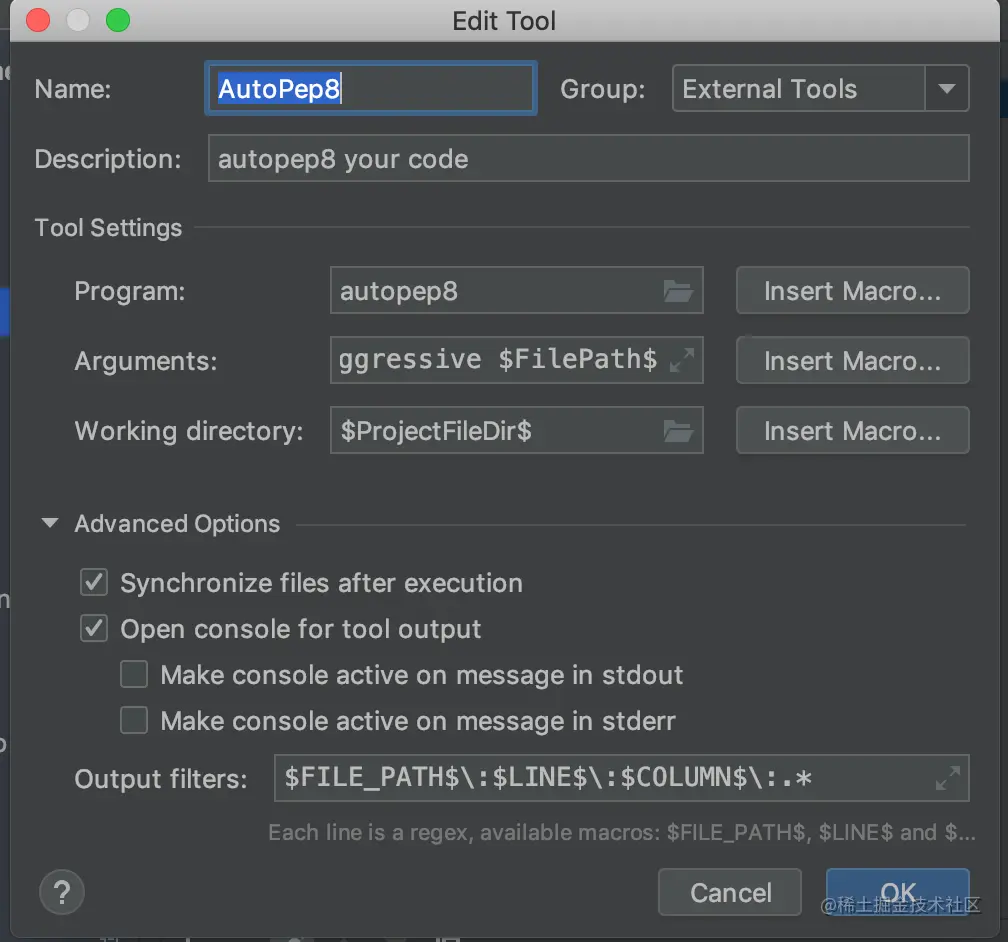Expand the Arguments field editor
The image size is (1008, 942).
pyautogui.click(x=681, y=361)
